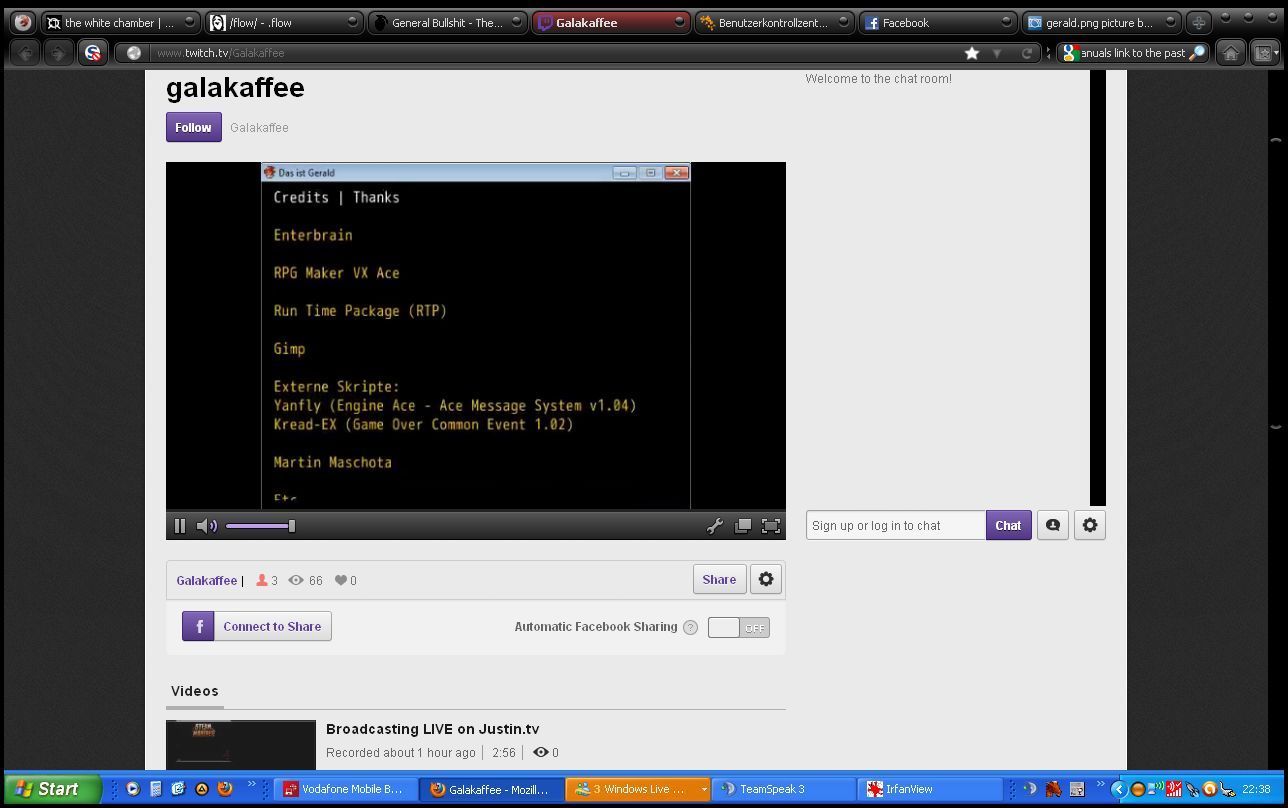Click Connect to Share Facebook button

point(257,626)
